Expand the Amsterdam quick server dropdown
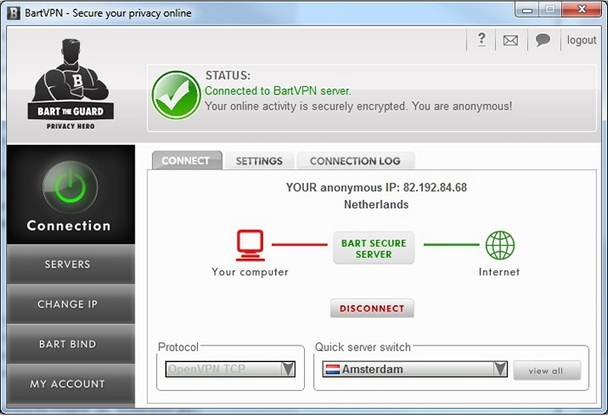 pos(415,369)
